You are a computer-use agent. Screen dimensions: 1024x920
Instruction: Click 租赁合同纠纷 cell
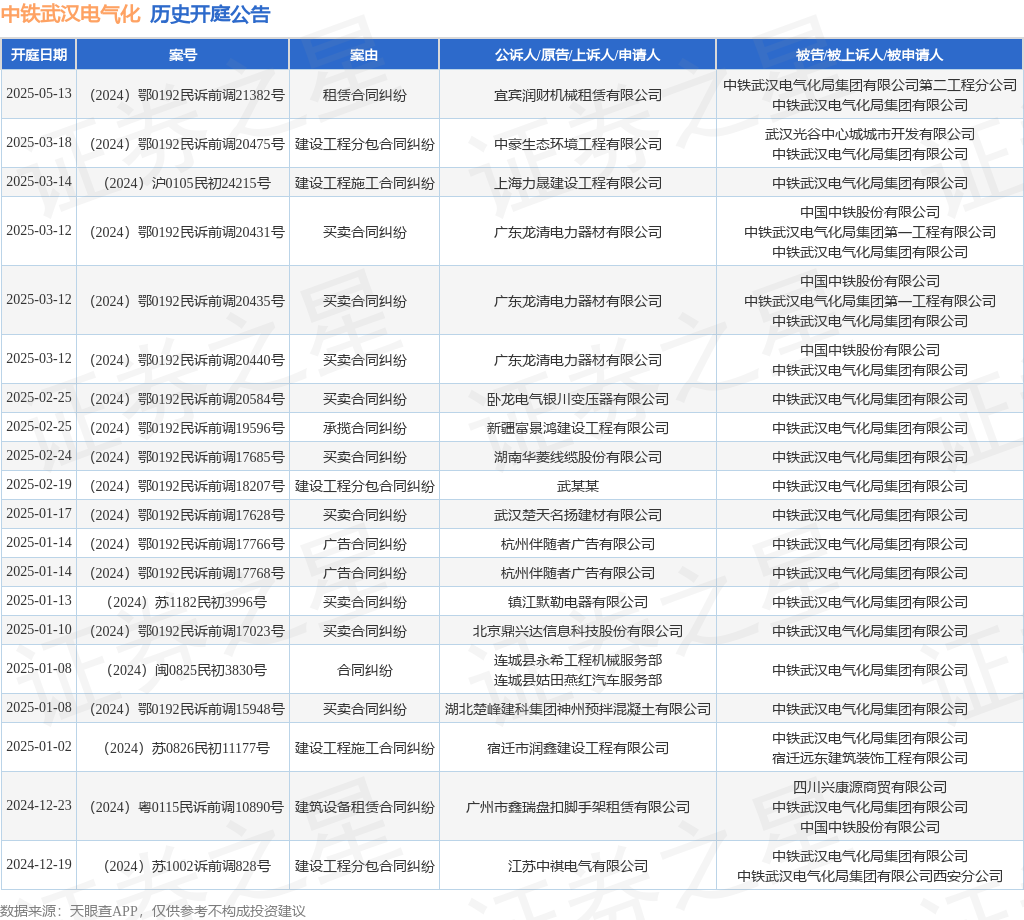[x=364, y=95]
